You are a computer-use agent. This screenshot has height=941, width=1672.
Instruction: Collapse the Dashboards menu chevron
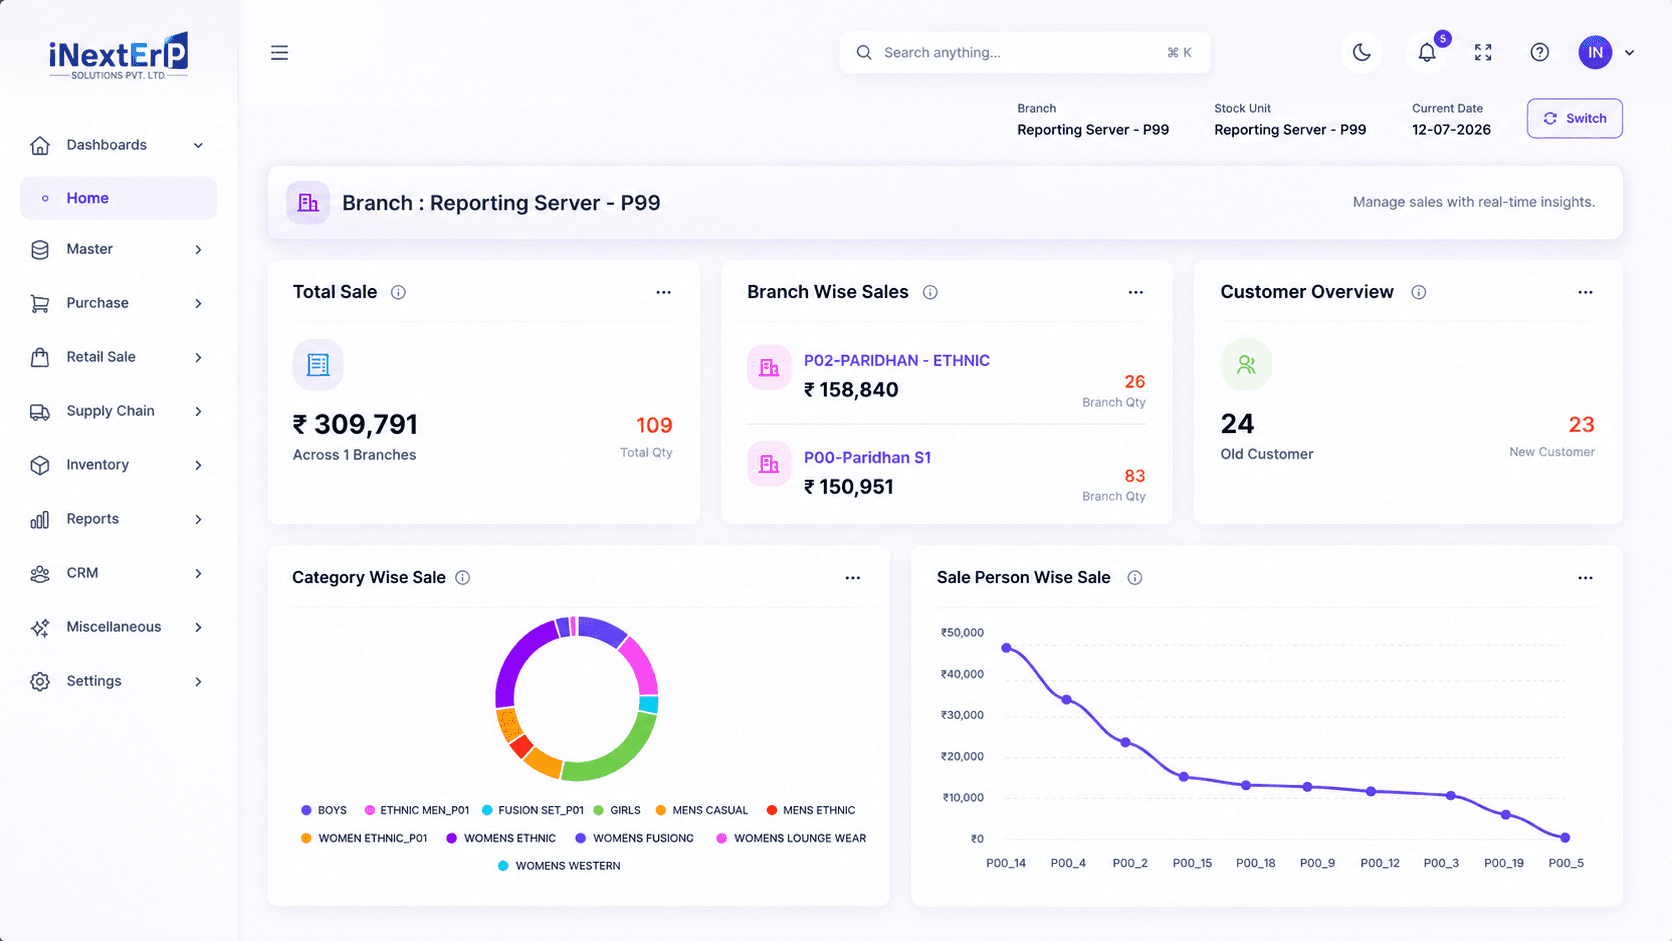tap(198, 145)
